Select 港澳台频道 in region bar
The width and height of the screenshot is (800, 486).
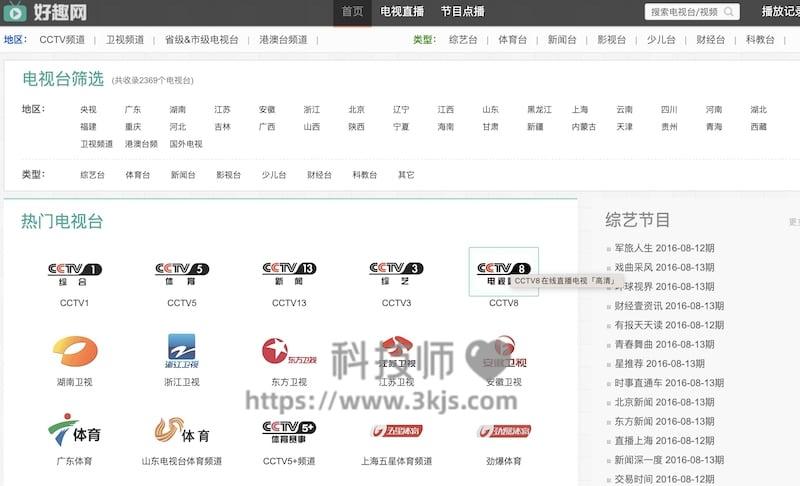click(x=283, y=40)
